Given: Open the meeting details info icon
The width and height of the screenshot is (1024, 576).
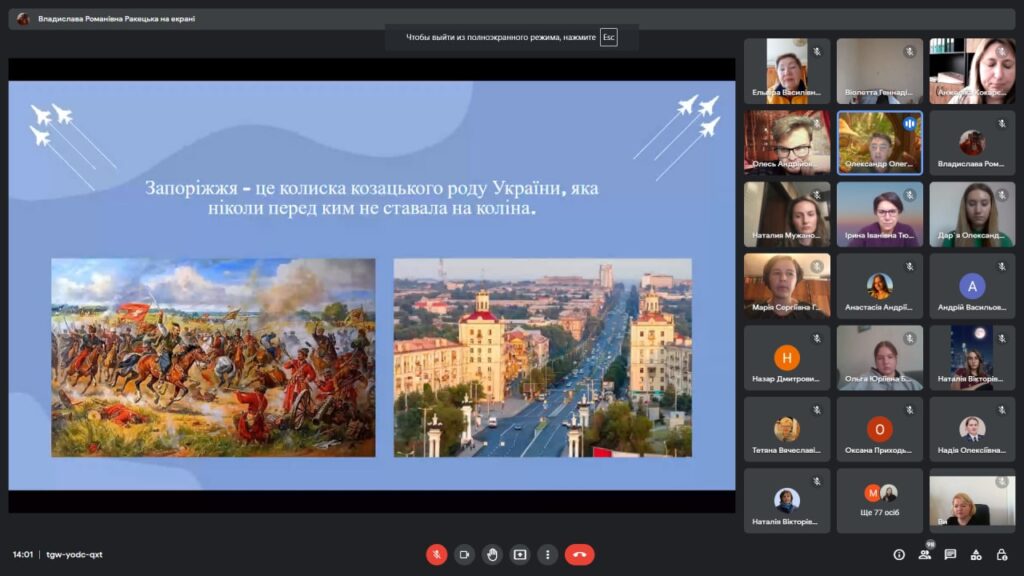Looking at the screenshot, I should 899,554.
